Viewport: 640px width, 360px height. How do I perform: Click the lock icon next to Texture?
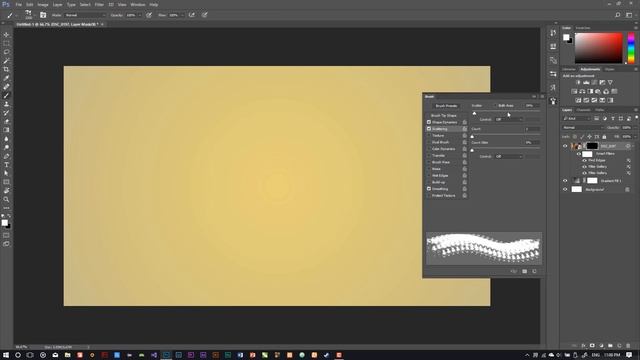(x=464, y=136)
